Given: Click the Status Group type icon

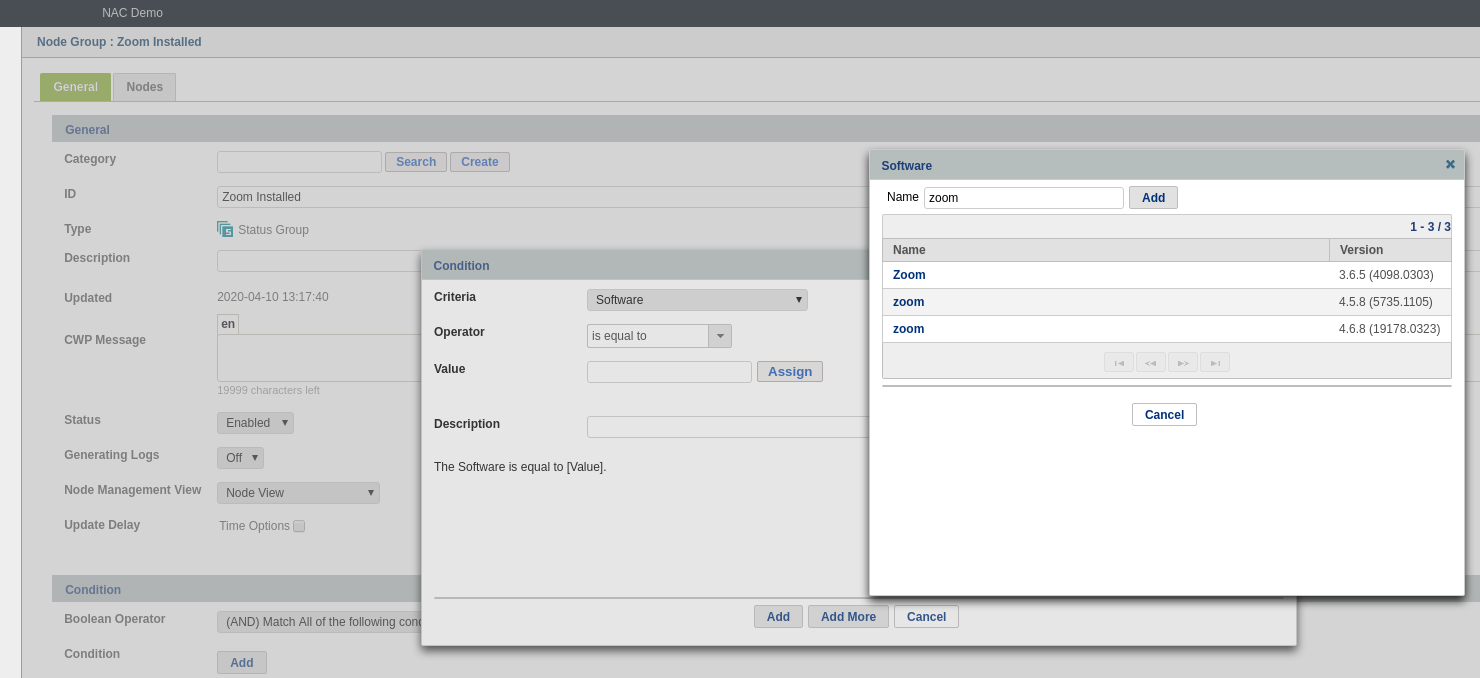Looking at the screenshot, I should (225, 229).
